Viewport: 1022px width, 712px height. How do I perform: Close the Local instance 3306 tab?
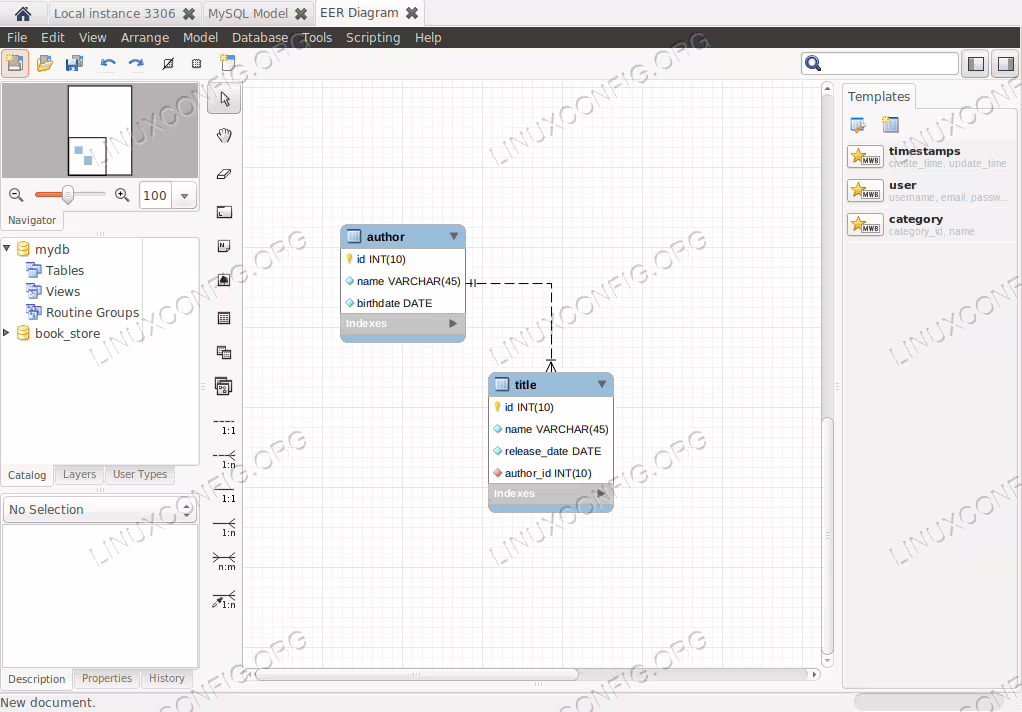(188, 14)
